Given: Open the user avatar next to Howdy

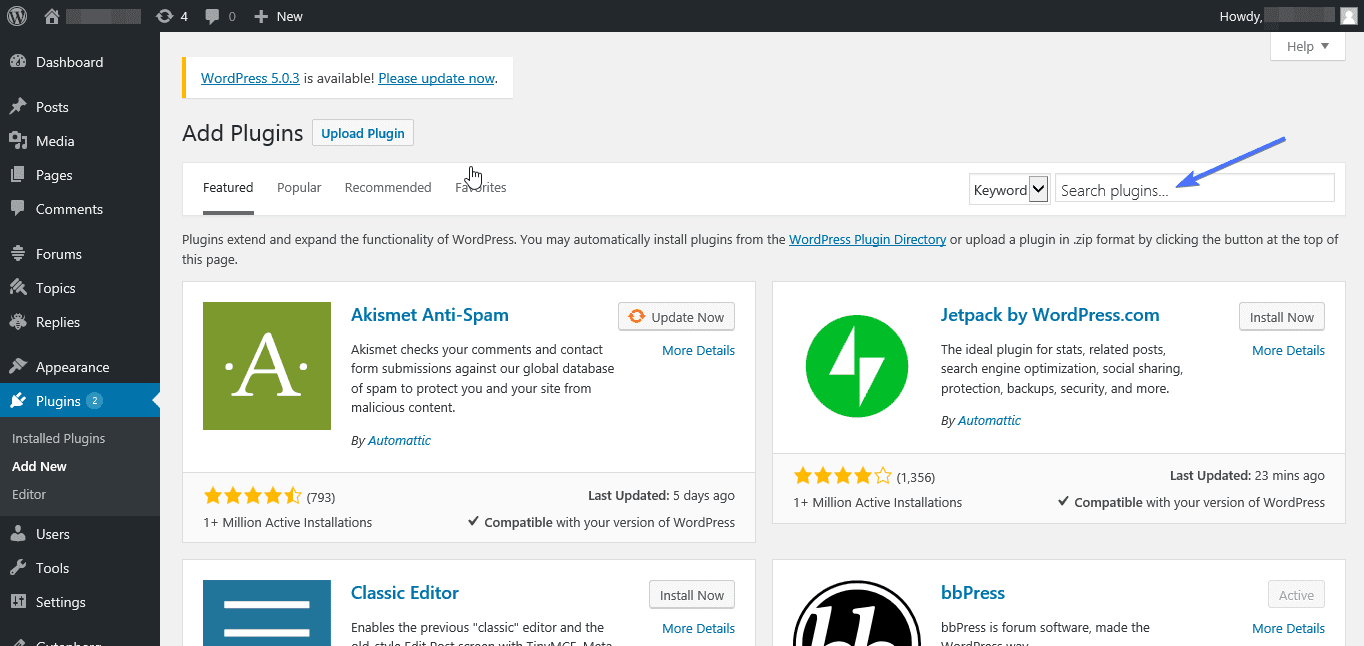Looking at the screenshot, I should pyautogui.click(x=1349, y=16).
